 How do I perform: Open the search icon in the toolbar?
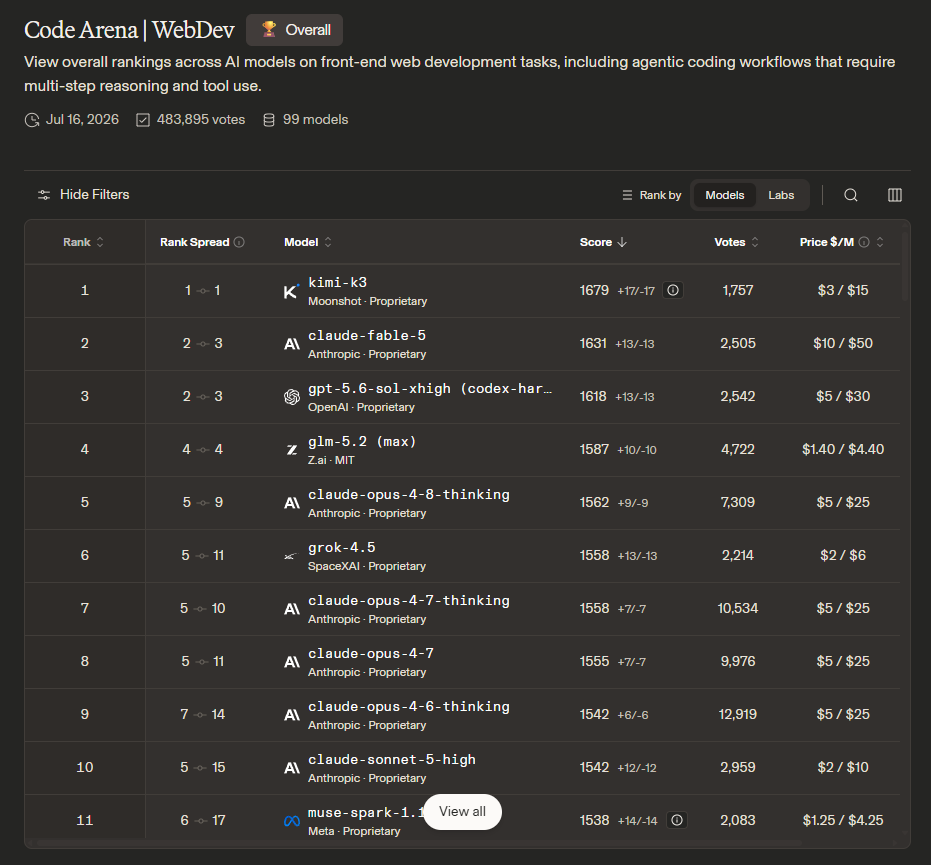pyautogui.click(x=850, y=195)
